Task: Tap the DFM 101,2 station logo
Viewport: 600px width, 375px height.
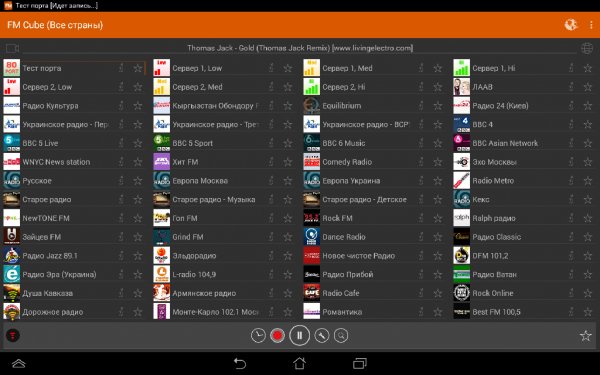Action: pyautogui.click(x=461, y=255)
